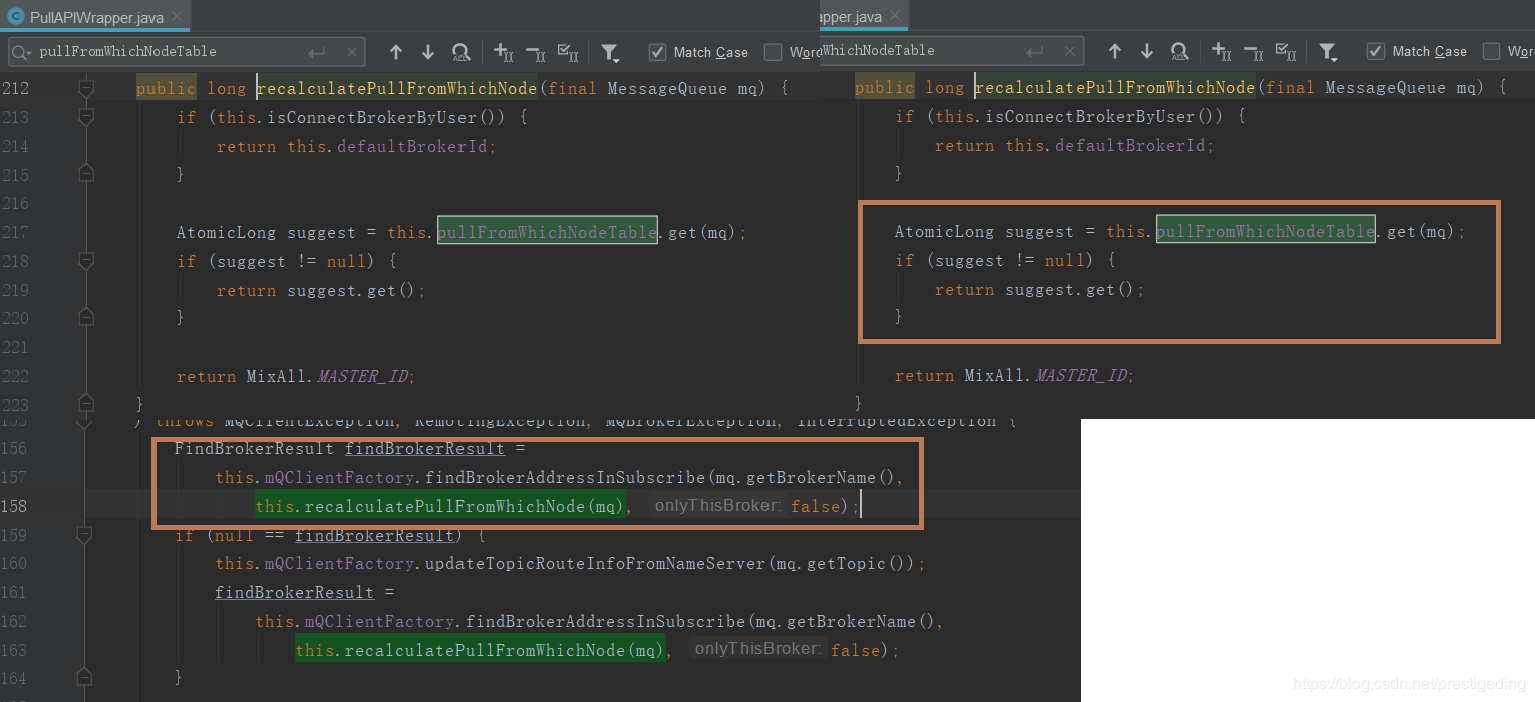Select all occurrences icon in left find bar
The height and width of the screenshot is (702, 1535).
(x=567, y=52)
